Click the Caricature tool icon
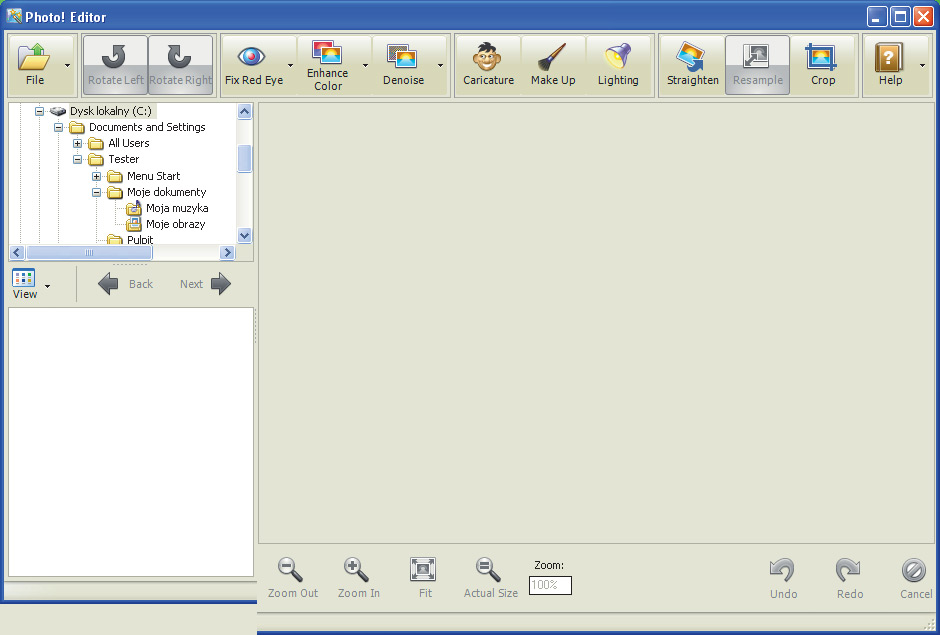This screenshot has height=635, width=940. tap(488, 58)
